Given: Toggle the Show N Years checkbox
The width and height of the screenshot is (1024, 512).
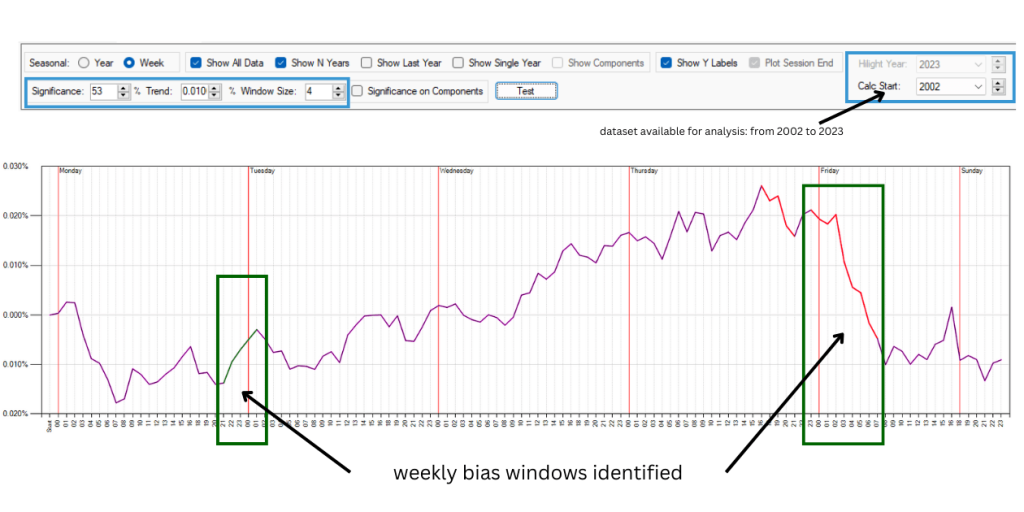Looking at the screenshot, I should click(x=281, y=63).
